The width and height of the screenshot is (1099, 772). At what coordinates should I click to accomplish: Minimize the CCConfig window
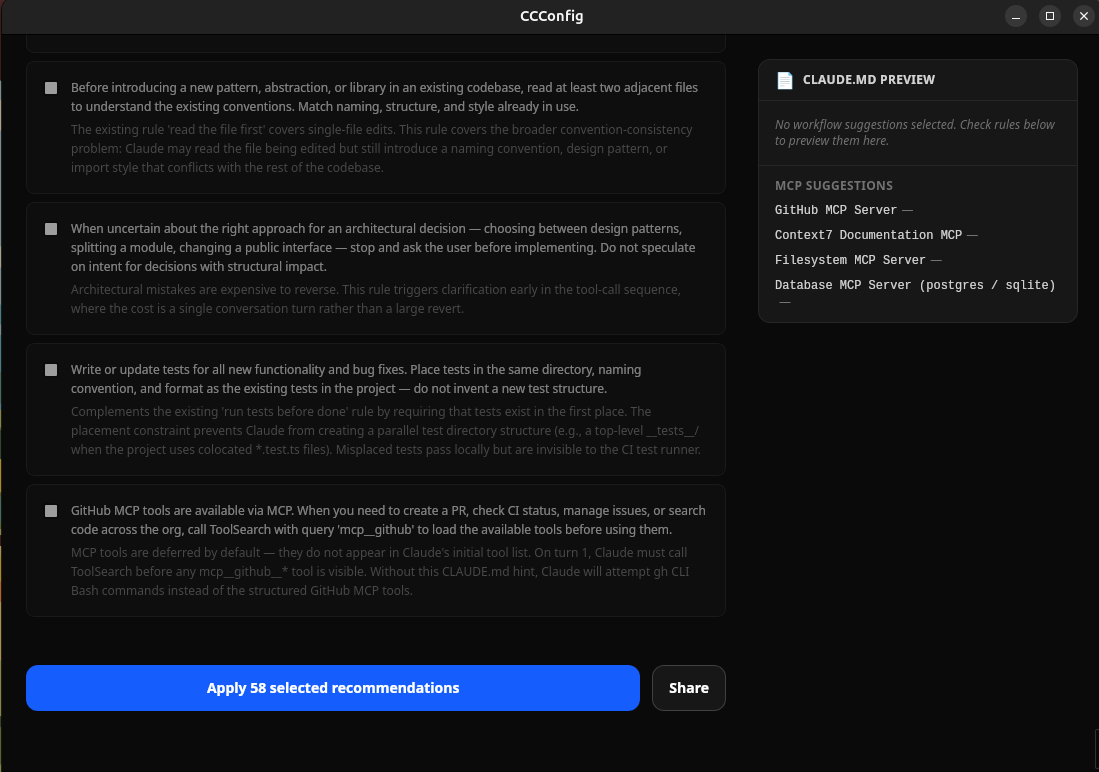tap(1016, 16)
